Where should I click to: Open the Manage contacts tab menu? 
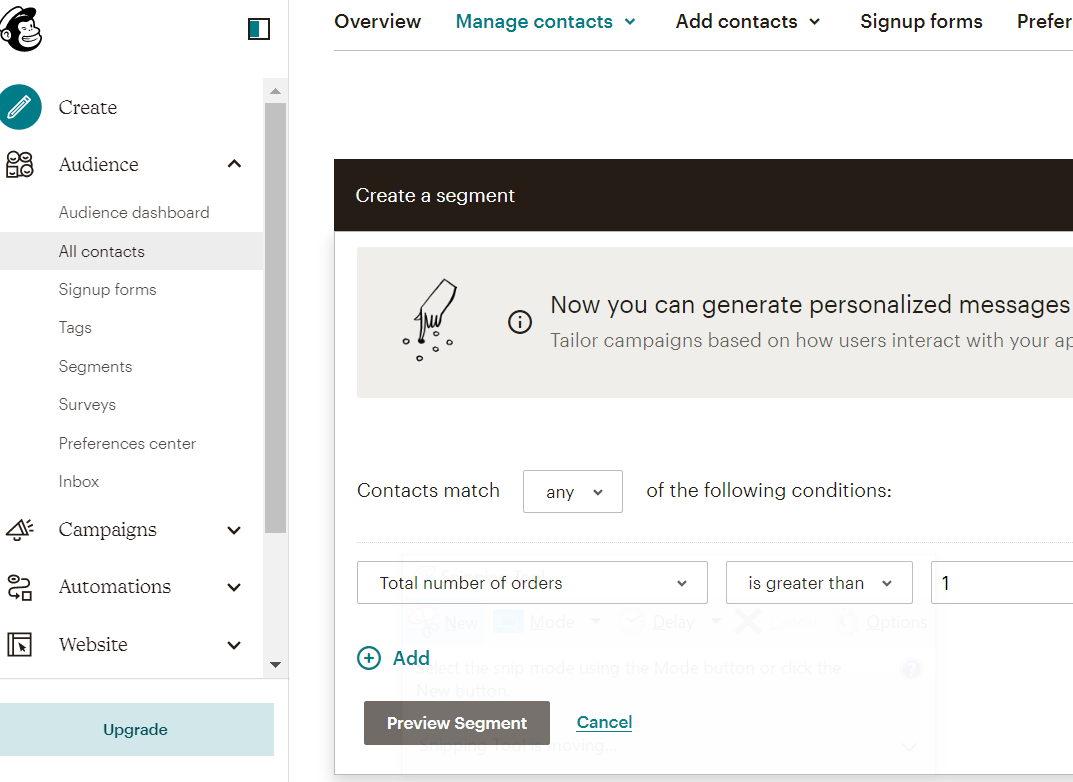(x=545, y=22)
